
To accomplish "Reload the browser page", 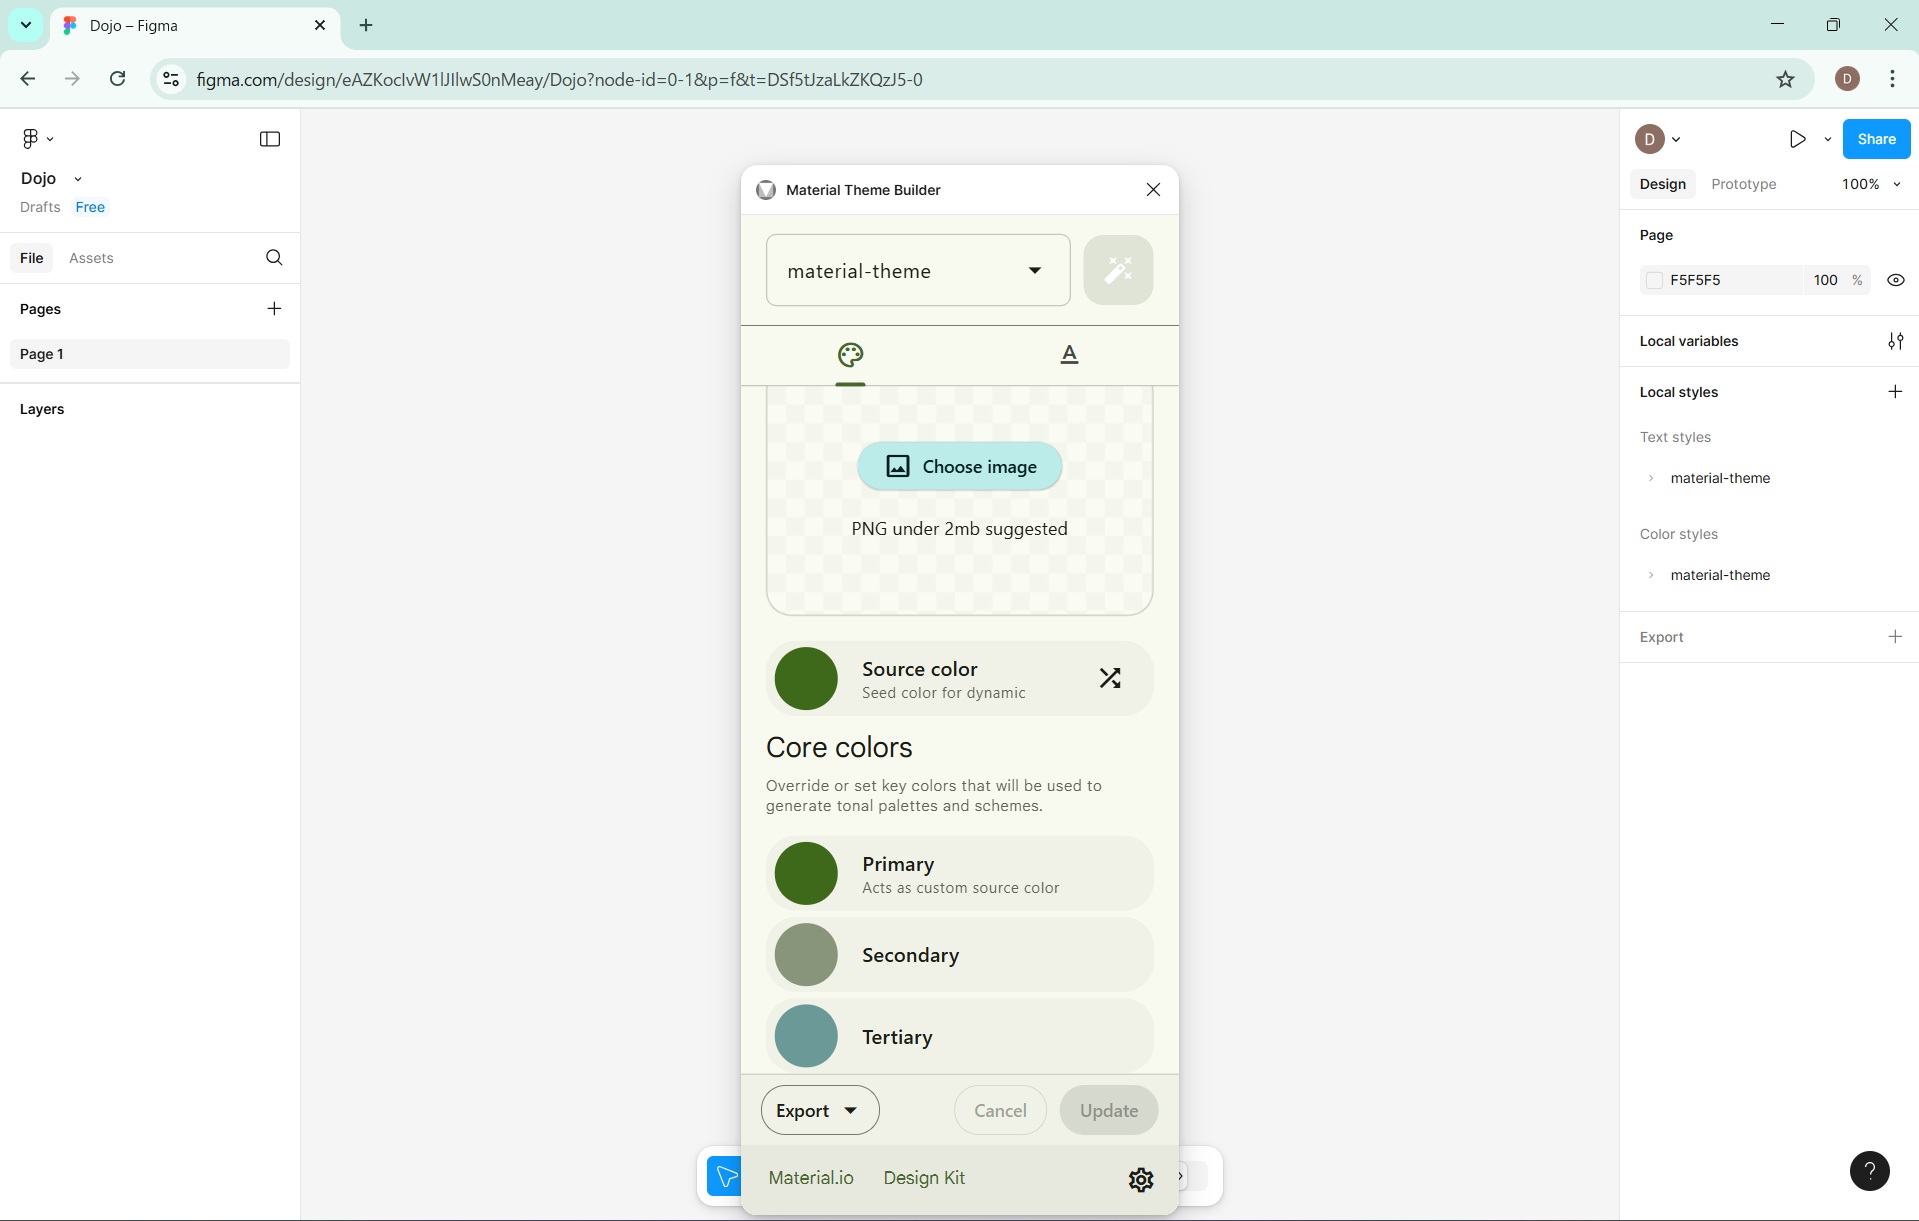I will pyautogui.click(x=118, y=79).
